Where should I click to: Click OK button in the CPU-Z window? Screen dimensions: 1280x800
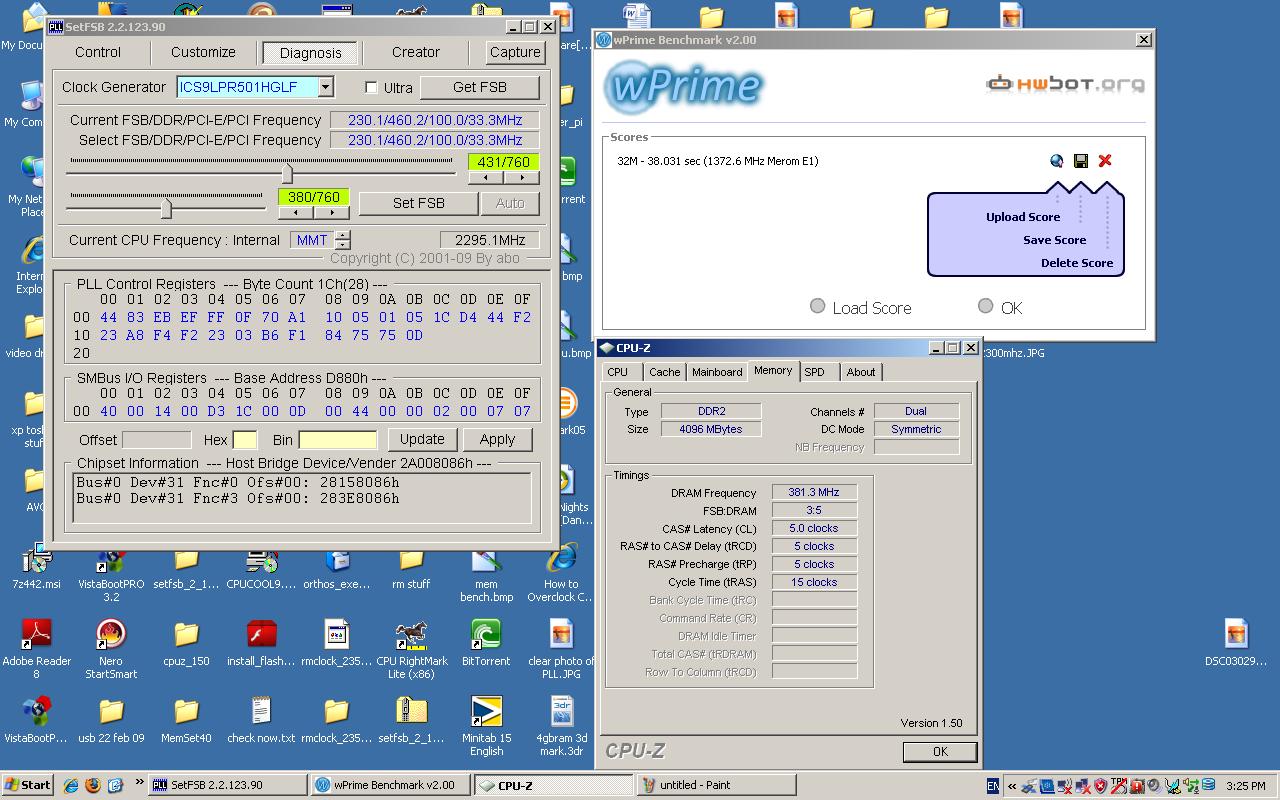(x=940, y=751)
